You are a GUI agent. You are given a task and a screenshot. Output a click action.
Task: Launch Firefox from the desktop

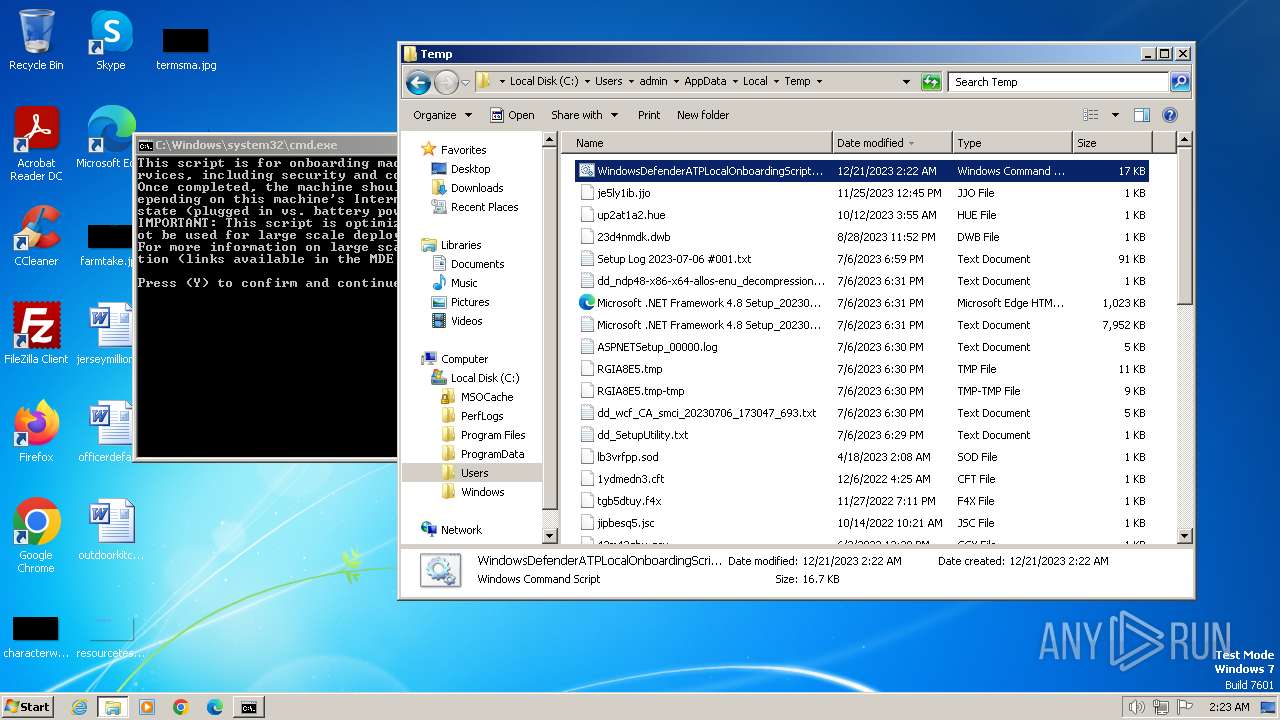[x=36, y=432]
